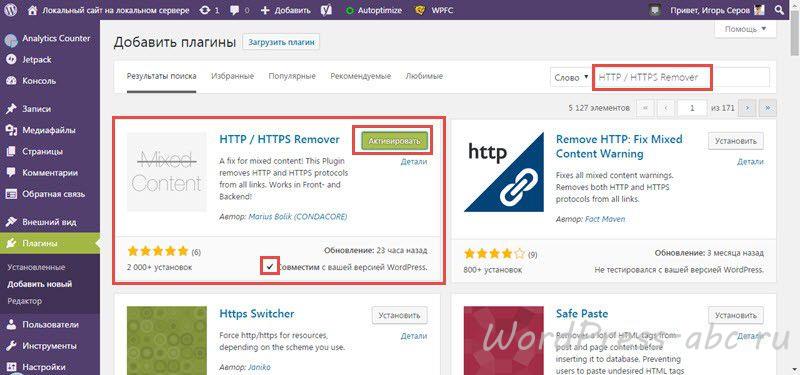Open Детали for HTTP / HTTPS Remover
Image resolution: width=800 pixels, height=375 pixels.
coord(414,162)
